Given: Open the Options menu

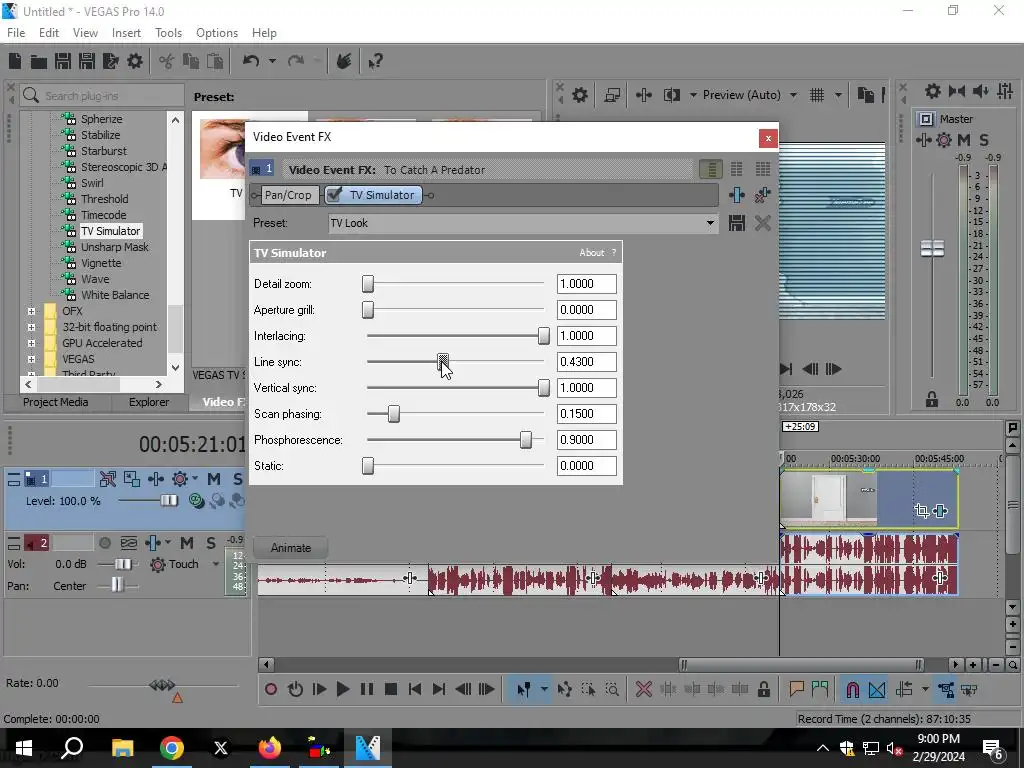Looking at the screenshot, I should 217,33.
